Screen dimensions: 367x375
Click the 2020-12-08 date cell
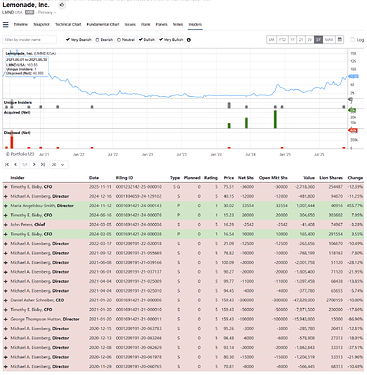click(x=100, y=348)
